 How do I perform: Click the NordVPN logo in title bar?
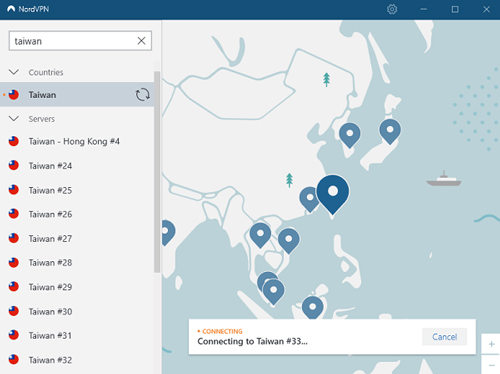[x=11, y=9]
